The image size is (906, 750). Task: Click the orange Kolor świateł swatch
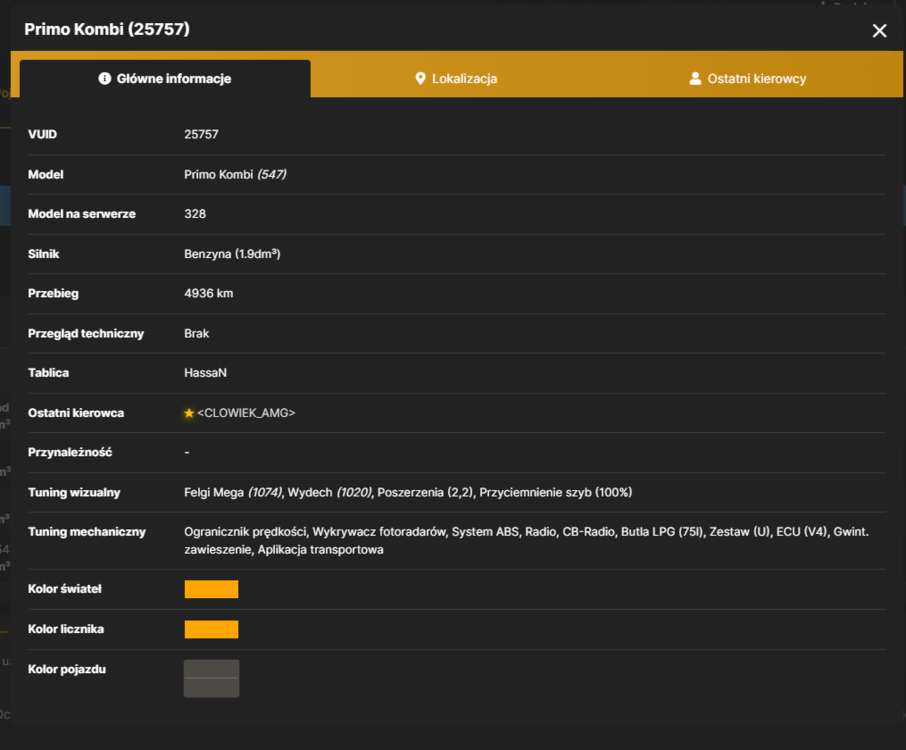point(211,589)
